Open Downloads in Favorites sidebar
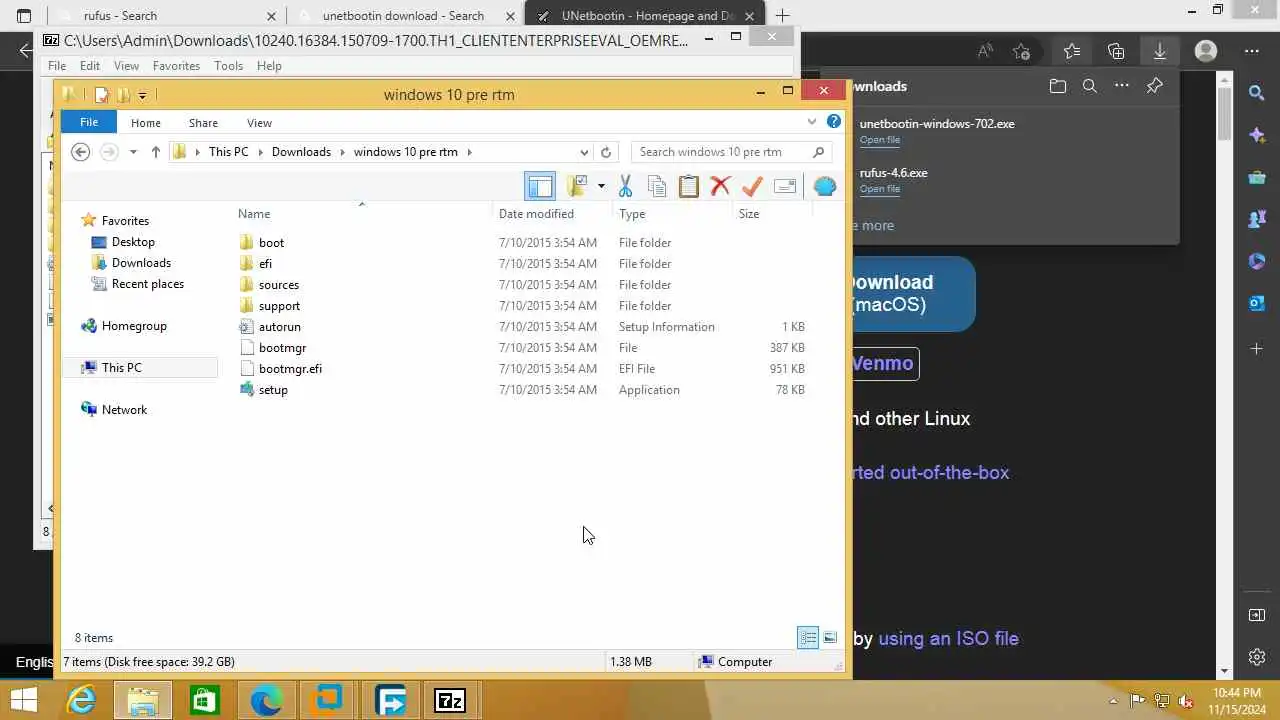Viewport: 1280px width, 720px height. point(141,263)
